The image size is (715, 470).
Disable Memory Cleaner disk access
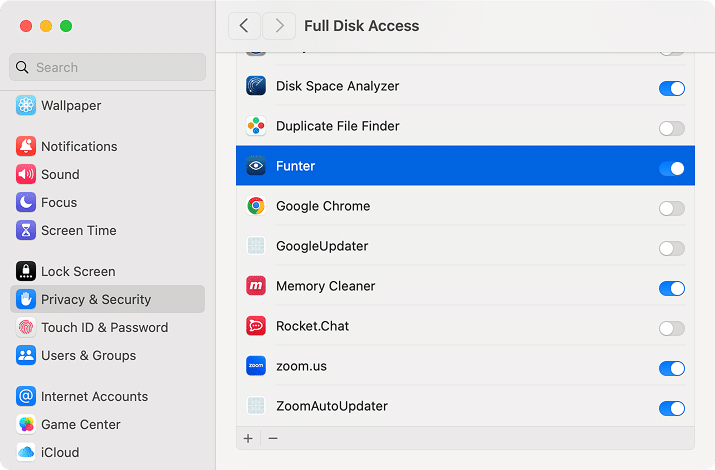pyautogui.click(x=672, y=288)
